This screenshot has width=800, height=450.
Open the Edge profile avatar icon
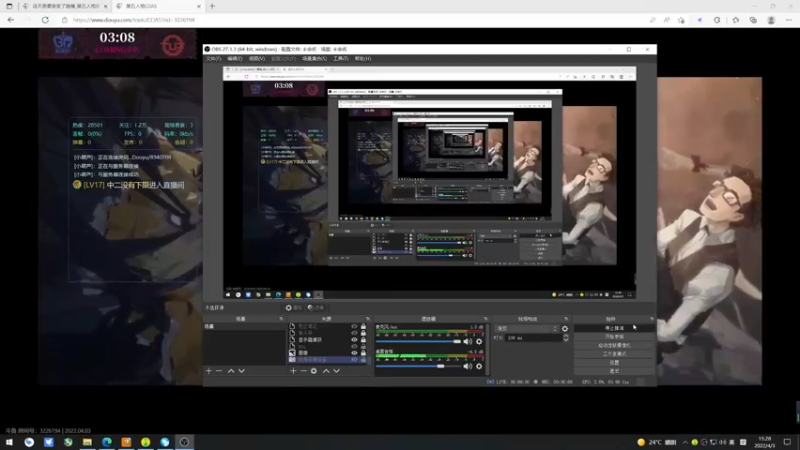tap(771, 20)
